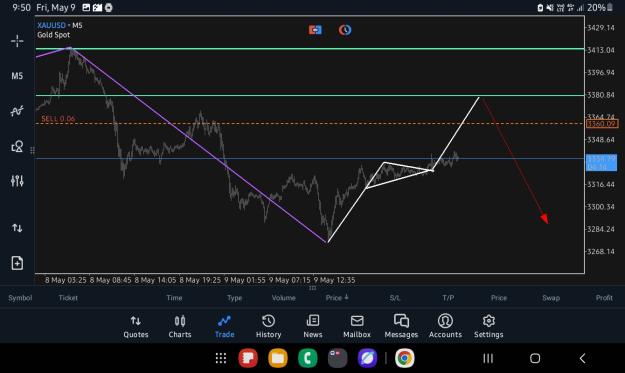Screen dimensions: 625x373
Task: Launch the red app in dock
Action: (248, 358)
